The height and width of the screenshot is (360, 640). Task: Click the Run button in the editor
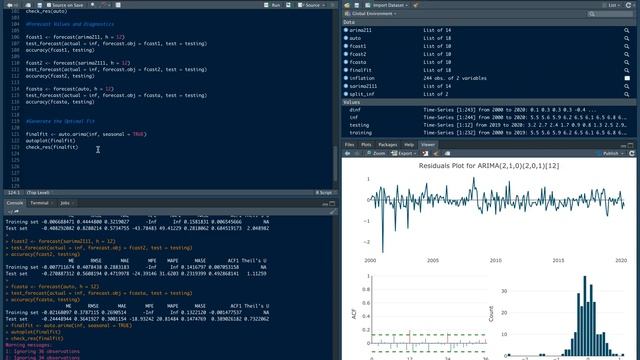tap(272, 5)
